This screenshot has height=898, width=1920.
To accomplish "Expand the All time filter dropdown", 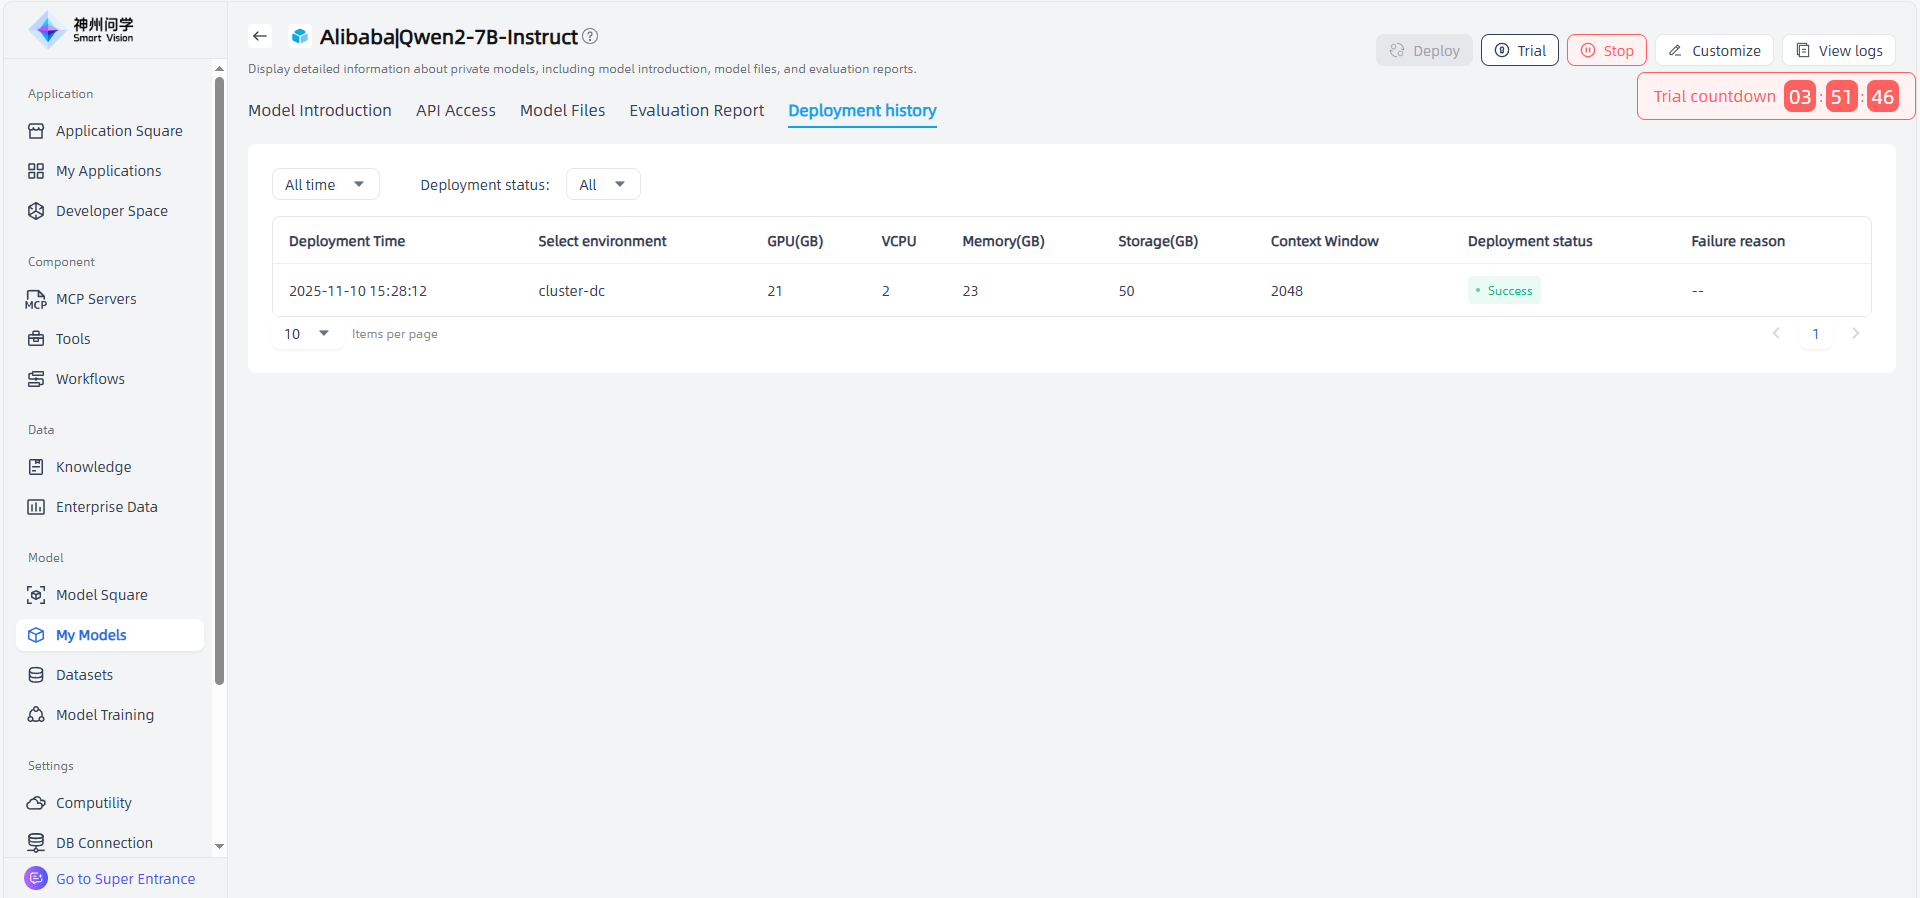I will click(x=325, y=185).
